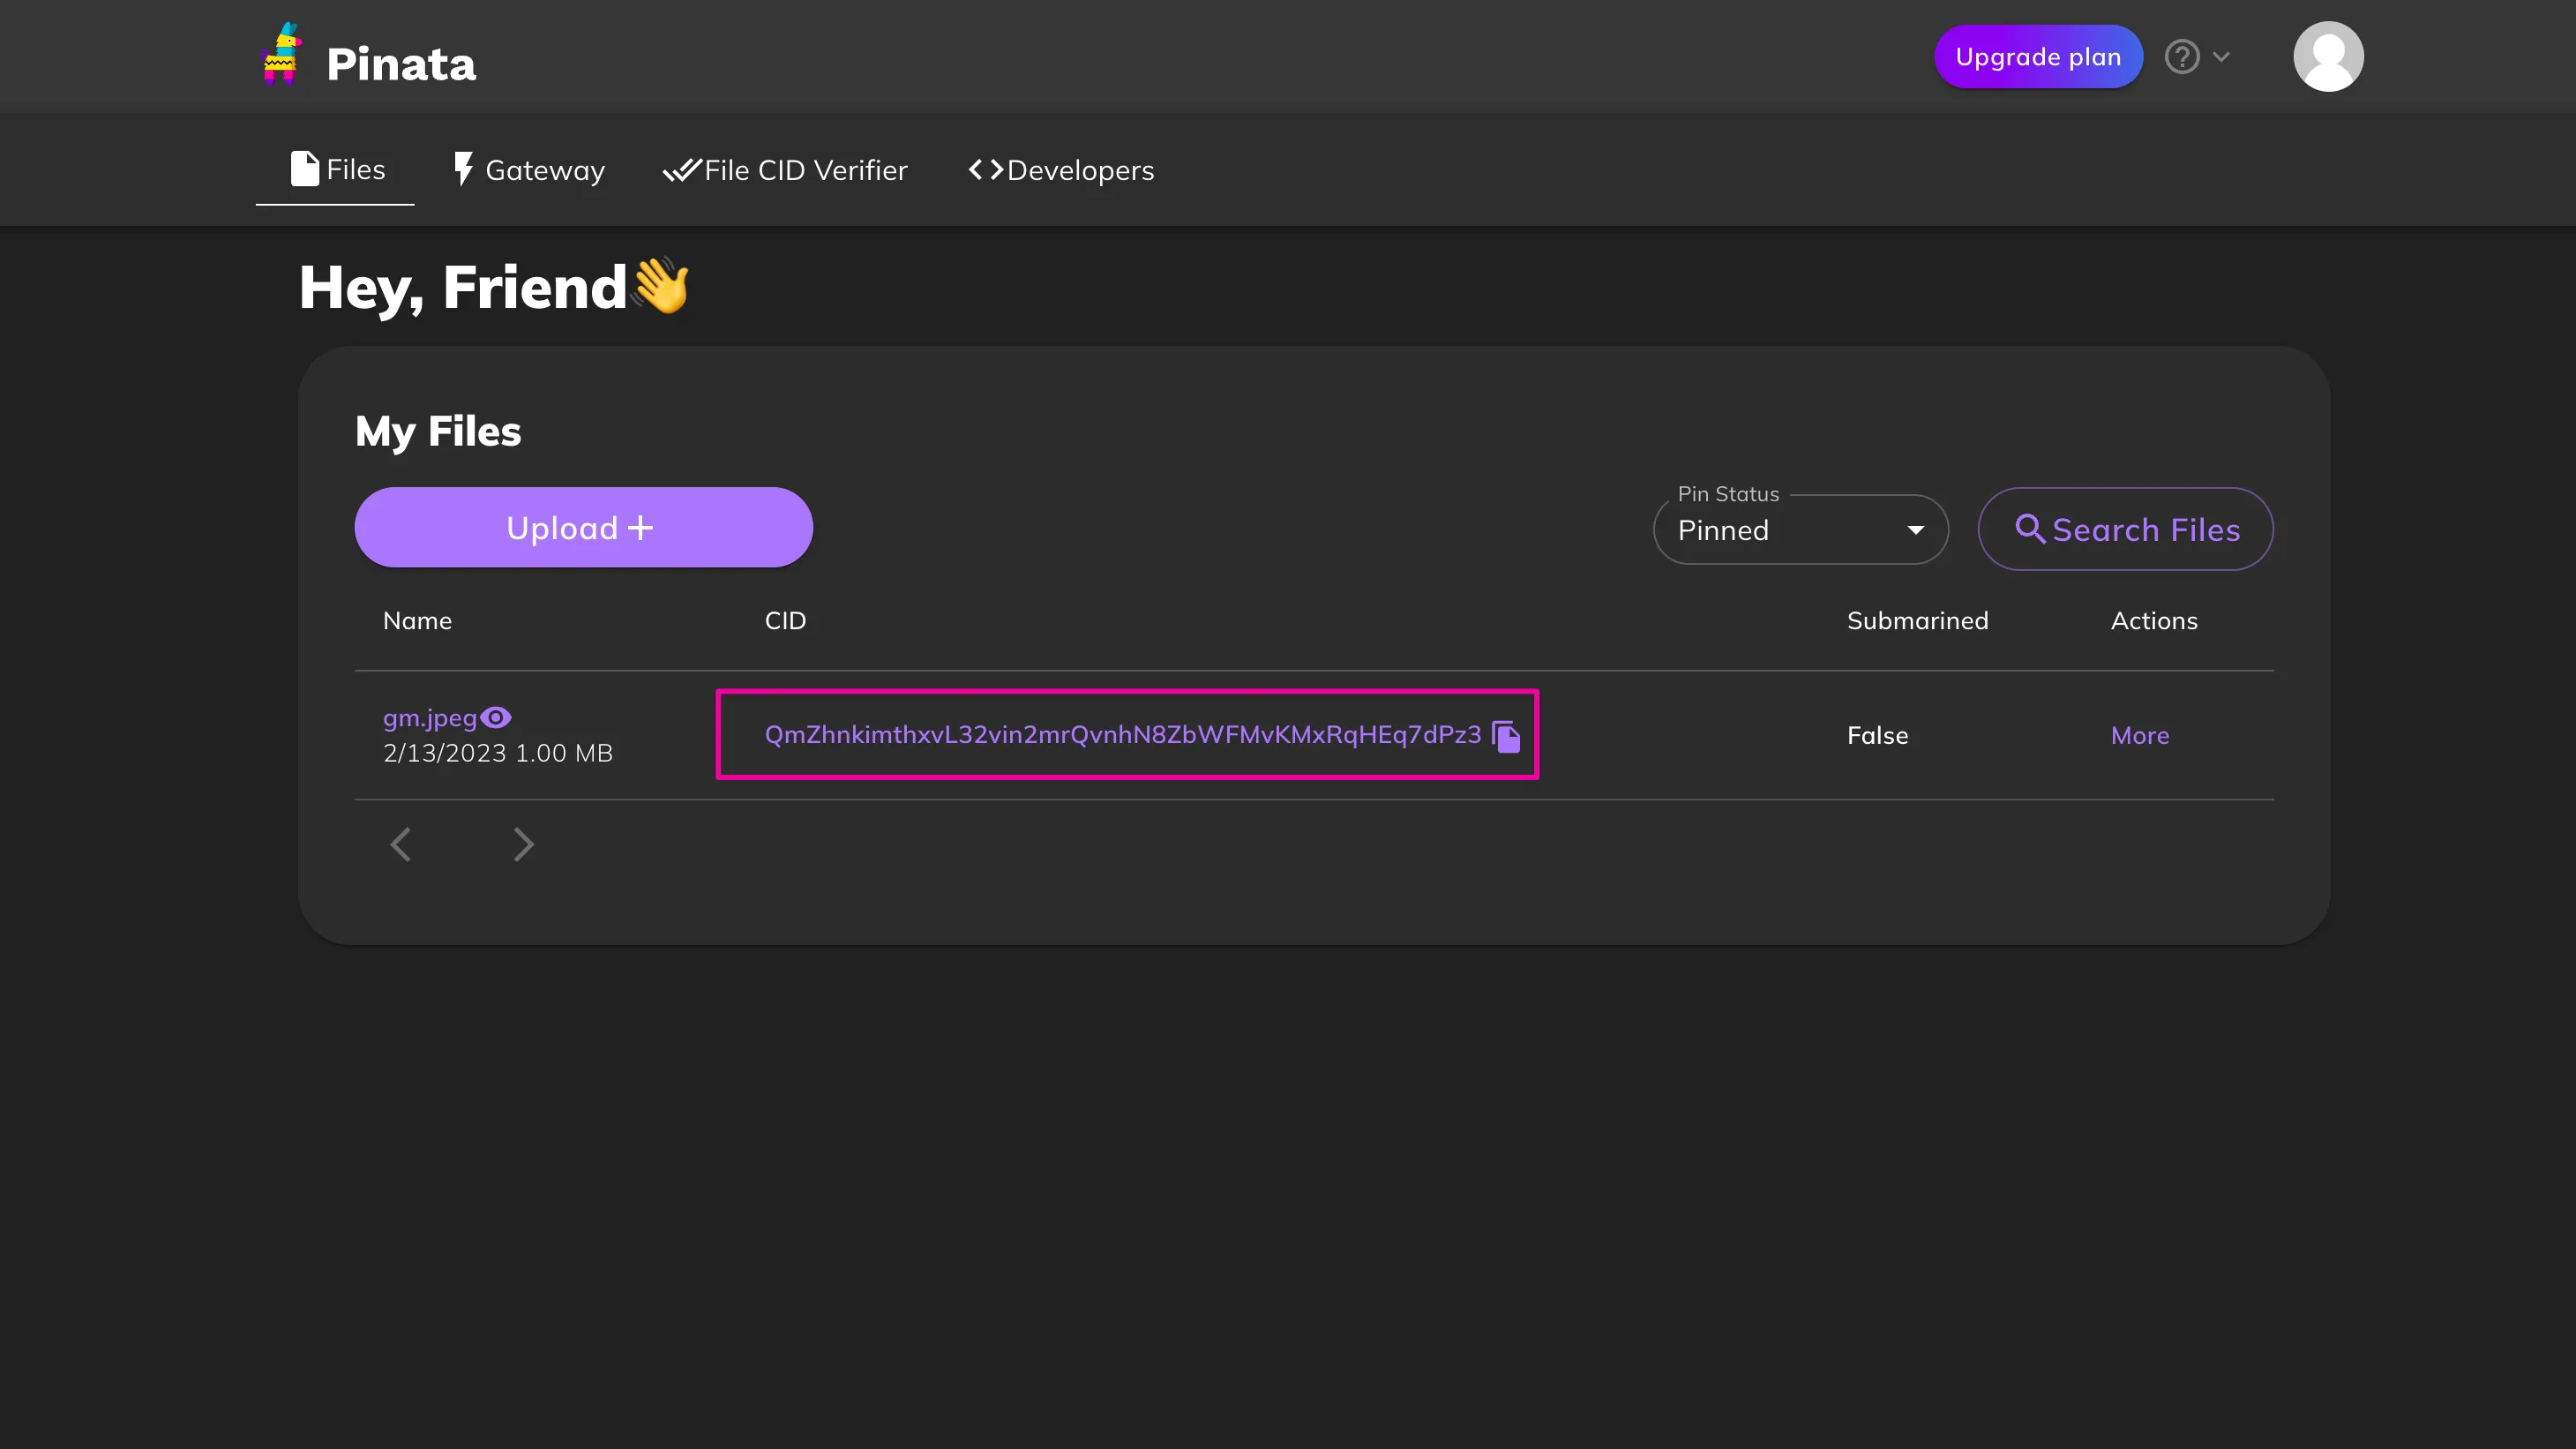This screenshot has height=1449, width=2576.
Task: Expand the help menu chevron
Action: point(2221,57)
